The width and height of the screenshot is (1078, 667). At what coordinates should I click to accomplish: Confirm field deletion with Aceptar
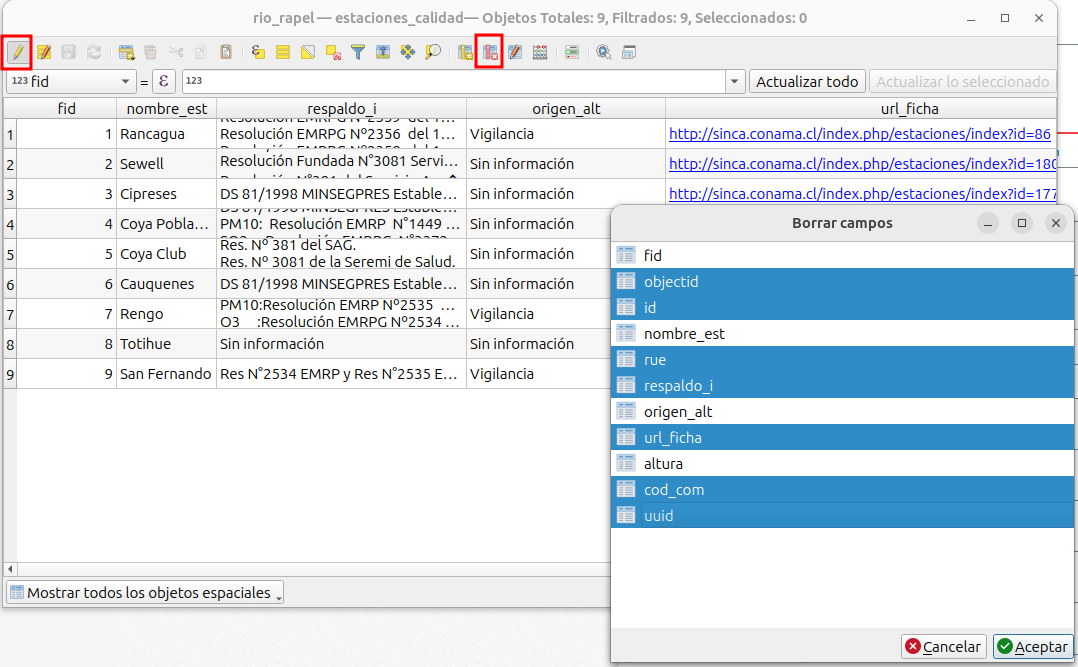coord(1033,647)
